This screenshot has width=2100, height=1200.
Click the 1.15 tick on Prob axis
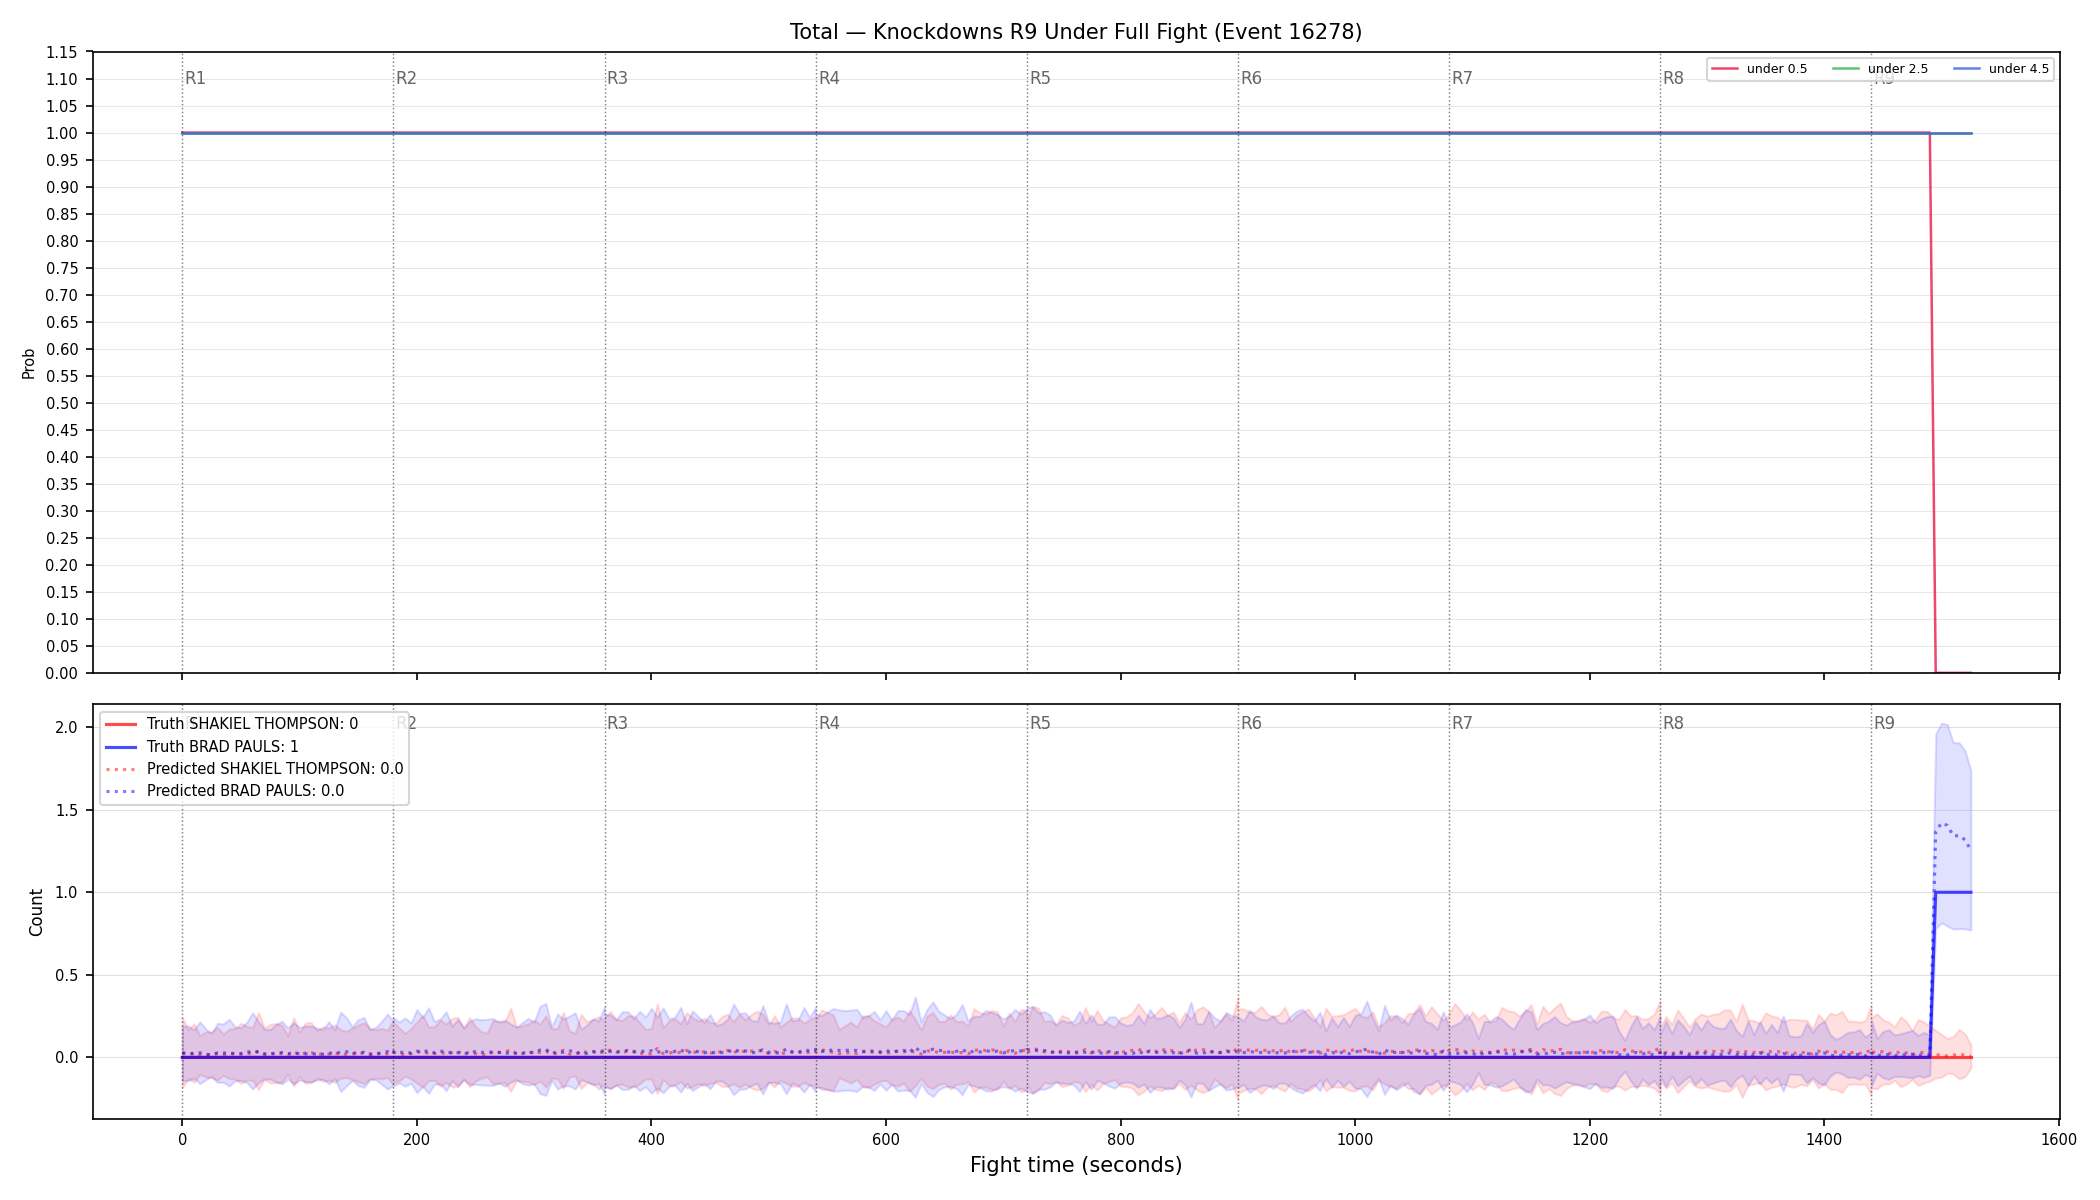pos(62,52)
